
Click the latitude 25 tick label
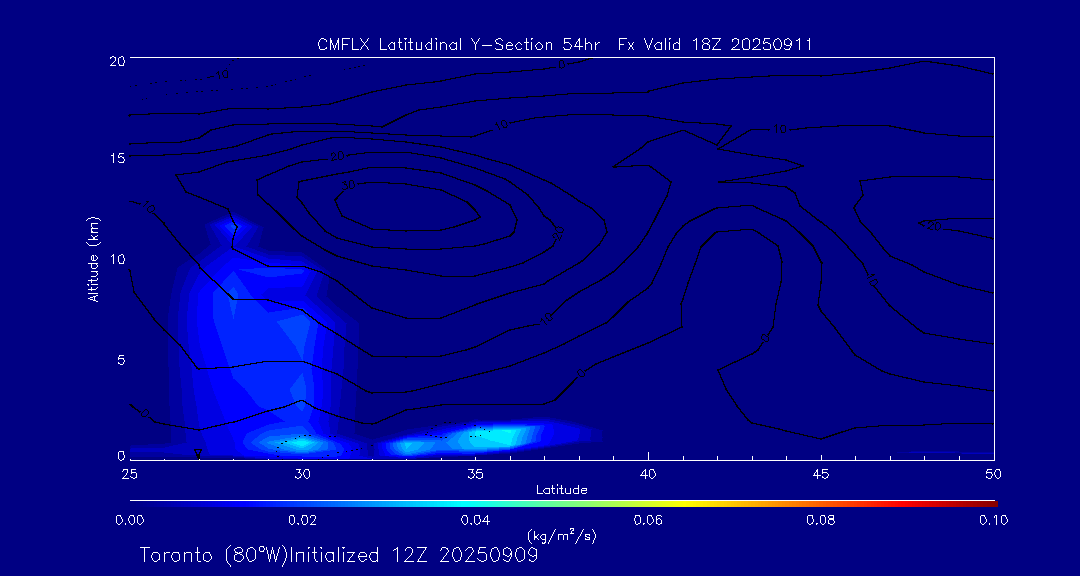pos(129,472)
